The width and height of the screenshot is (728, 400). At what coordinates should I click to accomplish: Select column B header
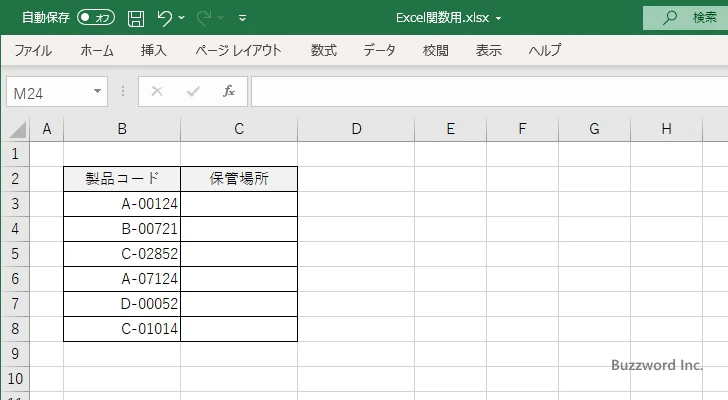coord(122,129)
